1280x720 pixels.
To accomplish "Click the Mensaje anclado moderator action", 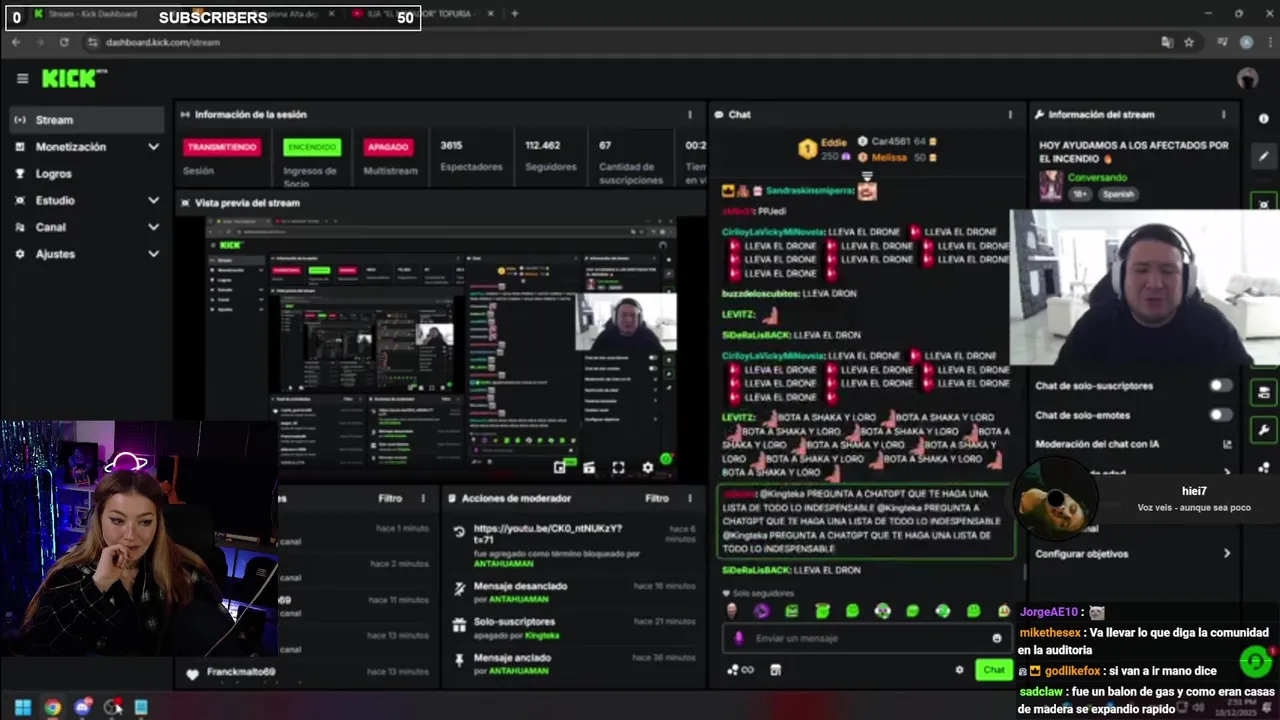I will [510, 658].
